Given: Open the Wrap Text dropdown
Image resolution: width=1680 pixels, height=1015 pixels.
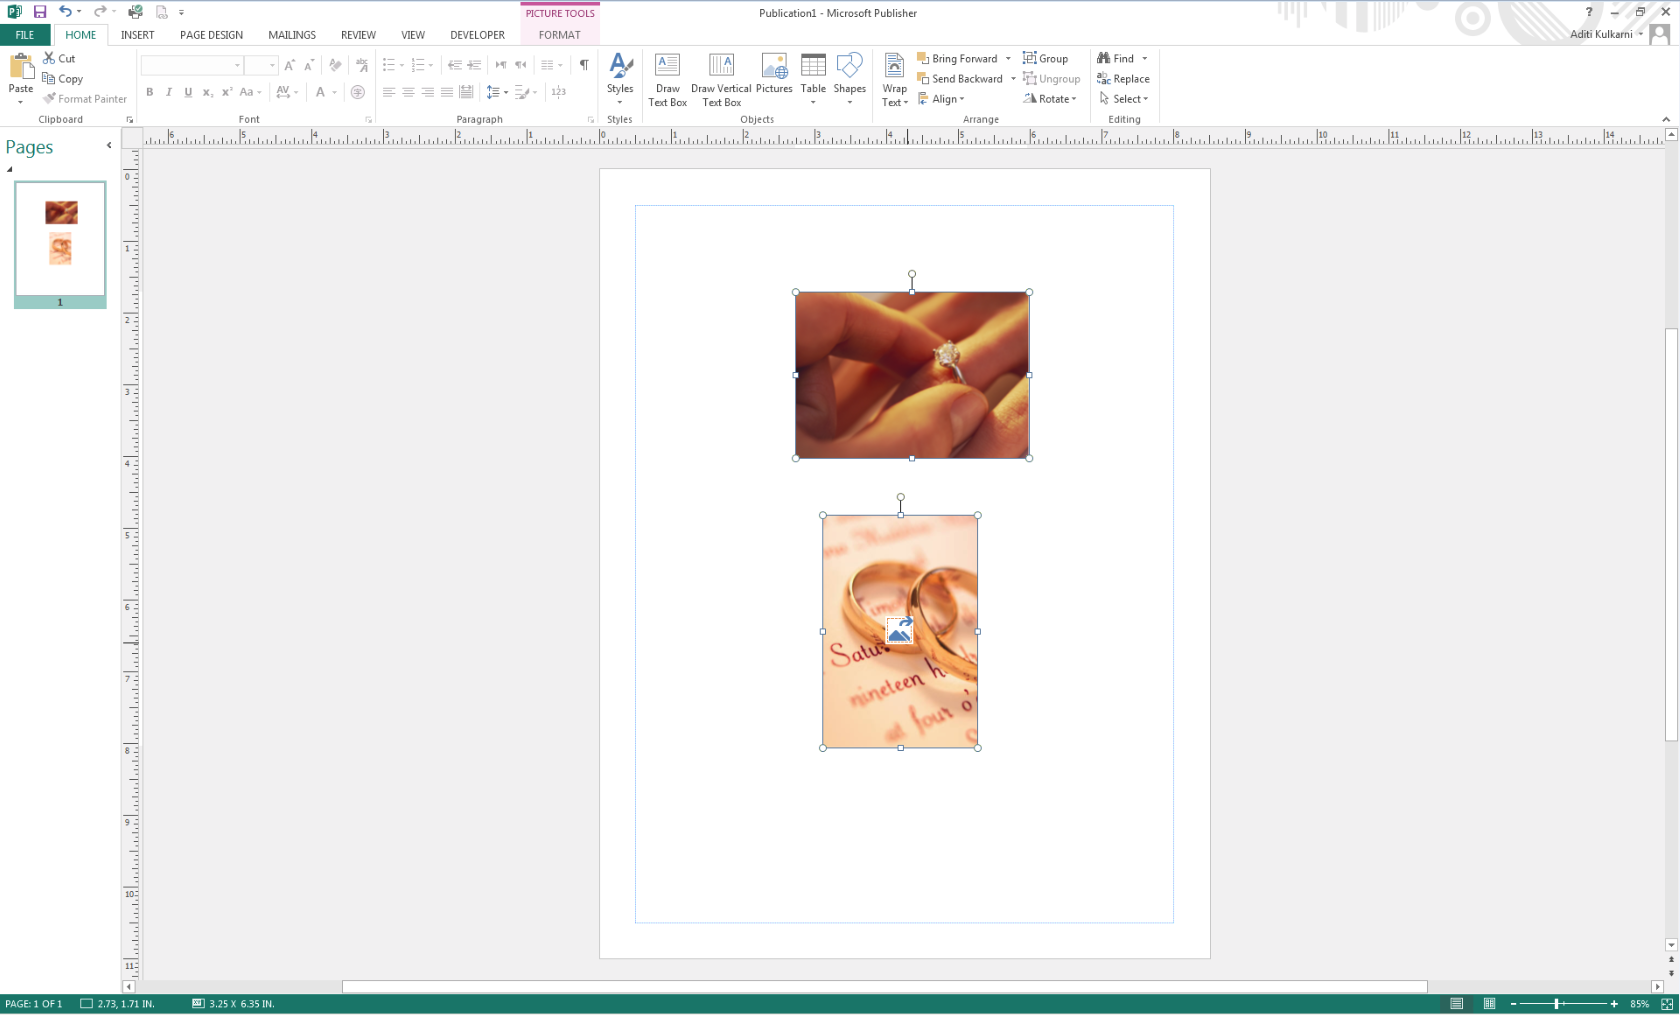Looking at the screenshot, I should click(894, 78).
